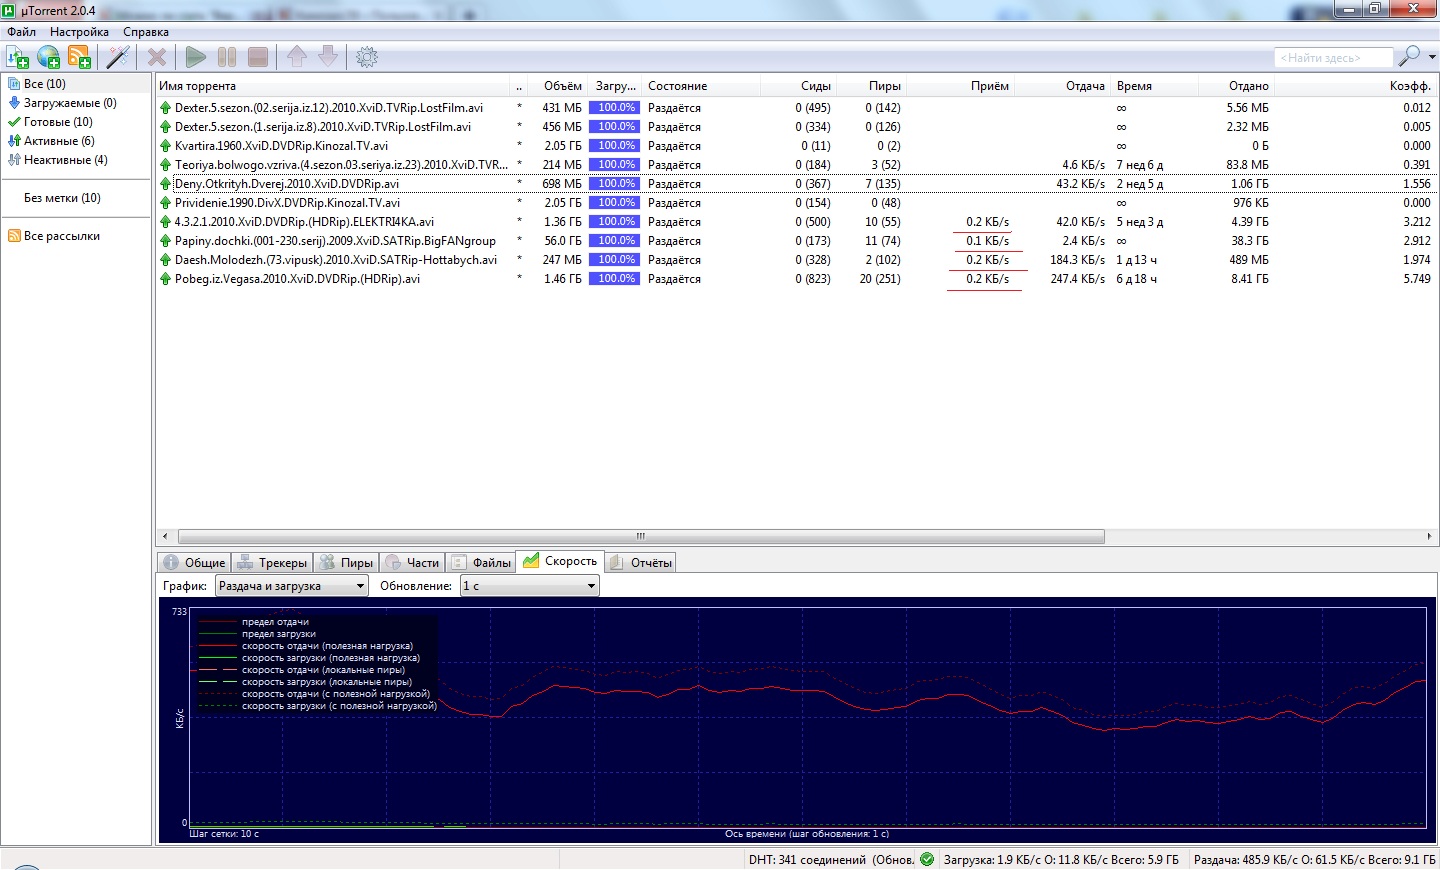
Task: Open the Настройка menu
Action: (x=79, y=32)
